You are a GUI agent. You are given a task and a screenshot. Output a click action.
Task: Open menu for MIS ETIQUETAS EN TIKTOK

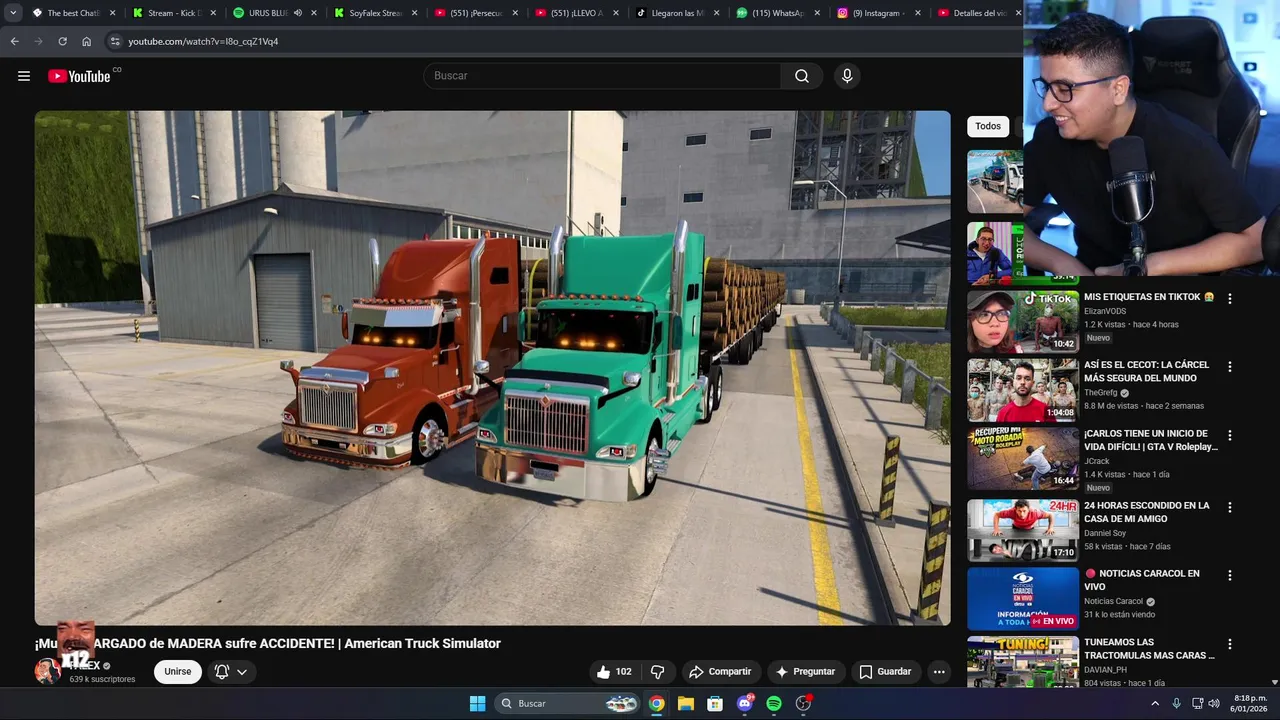(x=1230, y=298)
